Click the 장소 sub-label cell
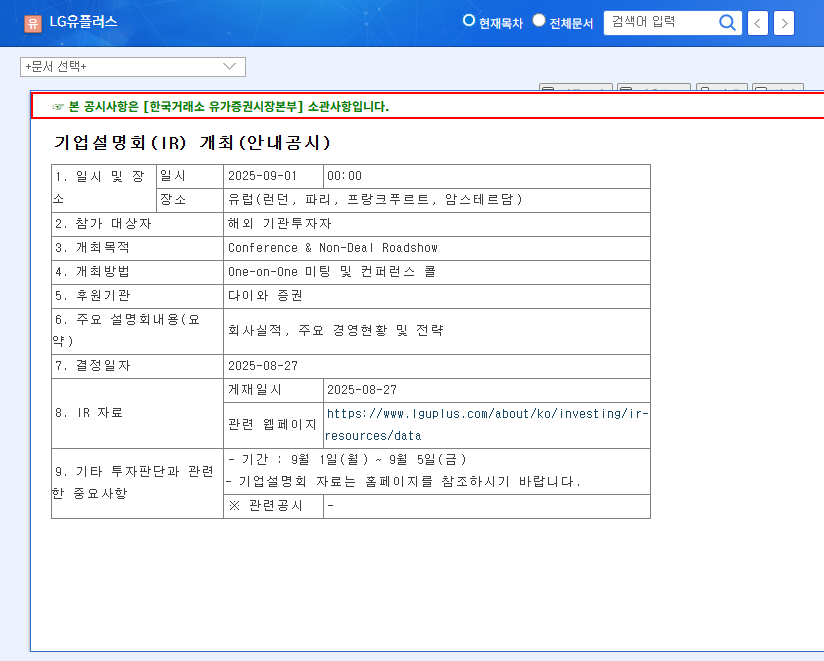The height and width of the screenshot is (661, 824). 190,200
